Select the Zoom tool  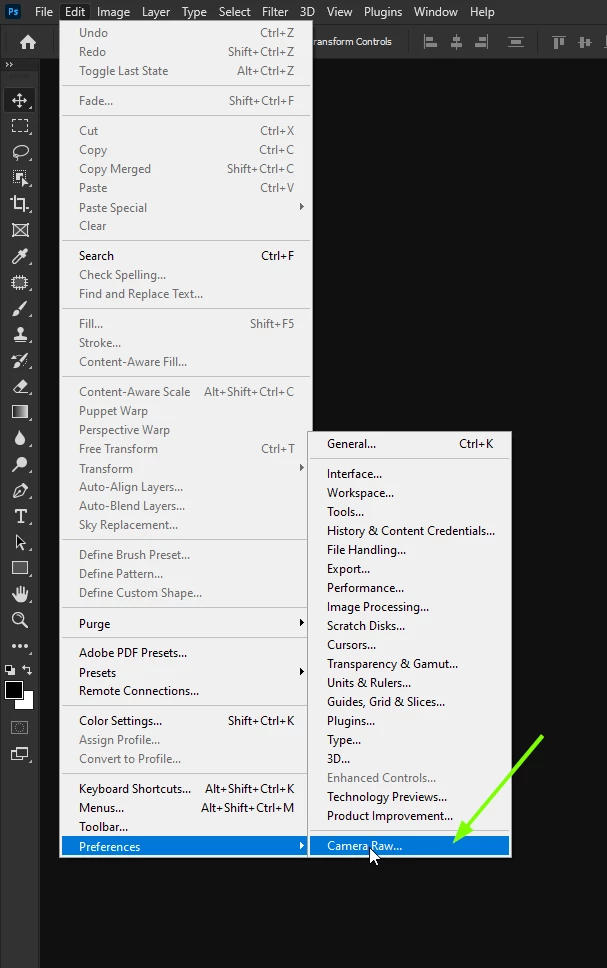pos(20,620)
